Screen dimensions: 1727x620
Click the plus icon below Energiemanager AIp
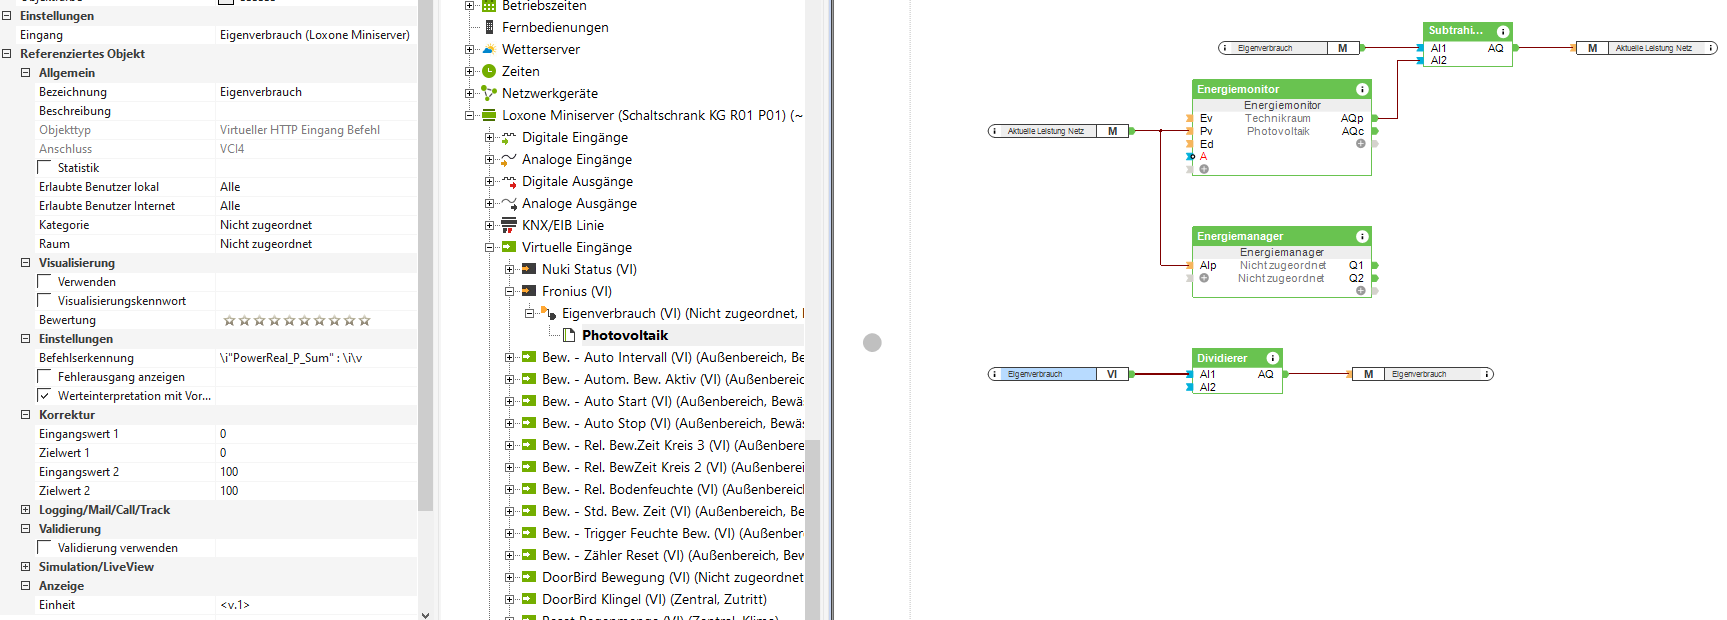point(1204,278)
